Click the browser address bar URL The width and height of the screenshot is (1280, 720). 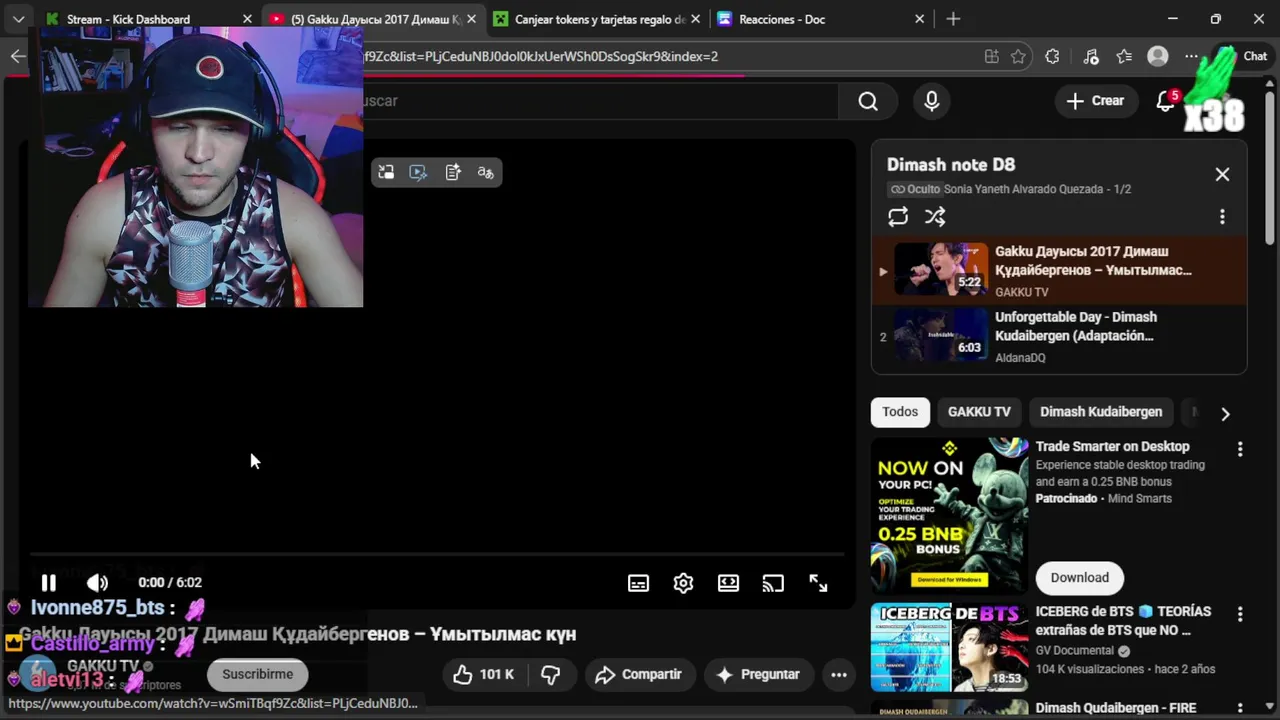(x=540, y=57)
